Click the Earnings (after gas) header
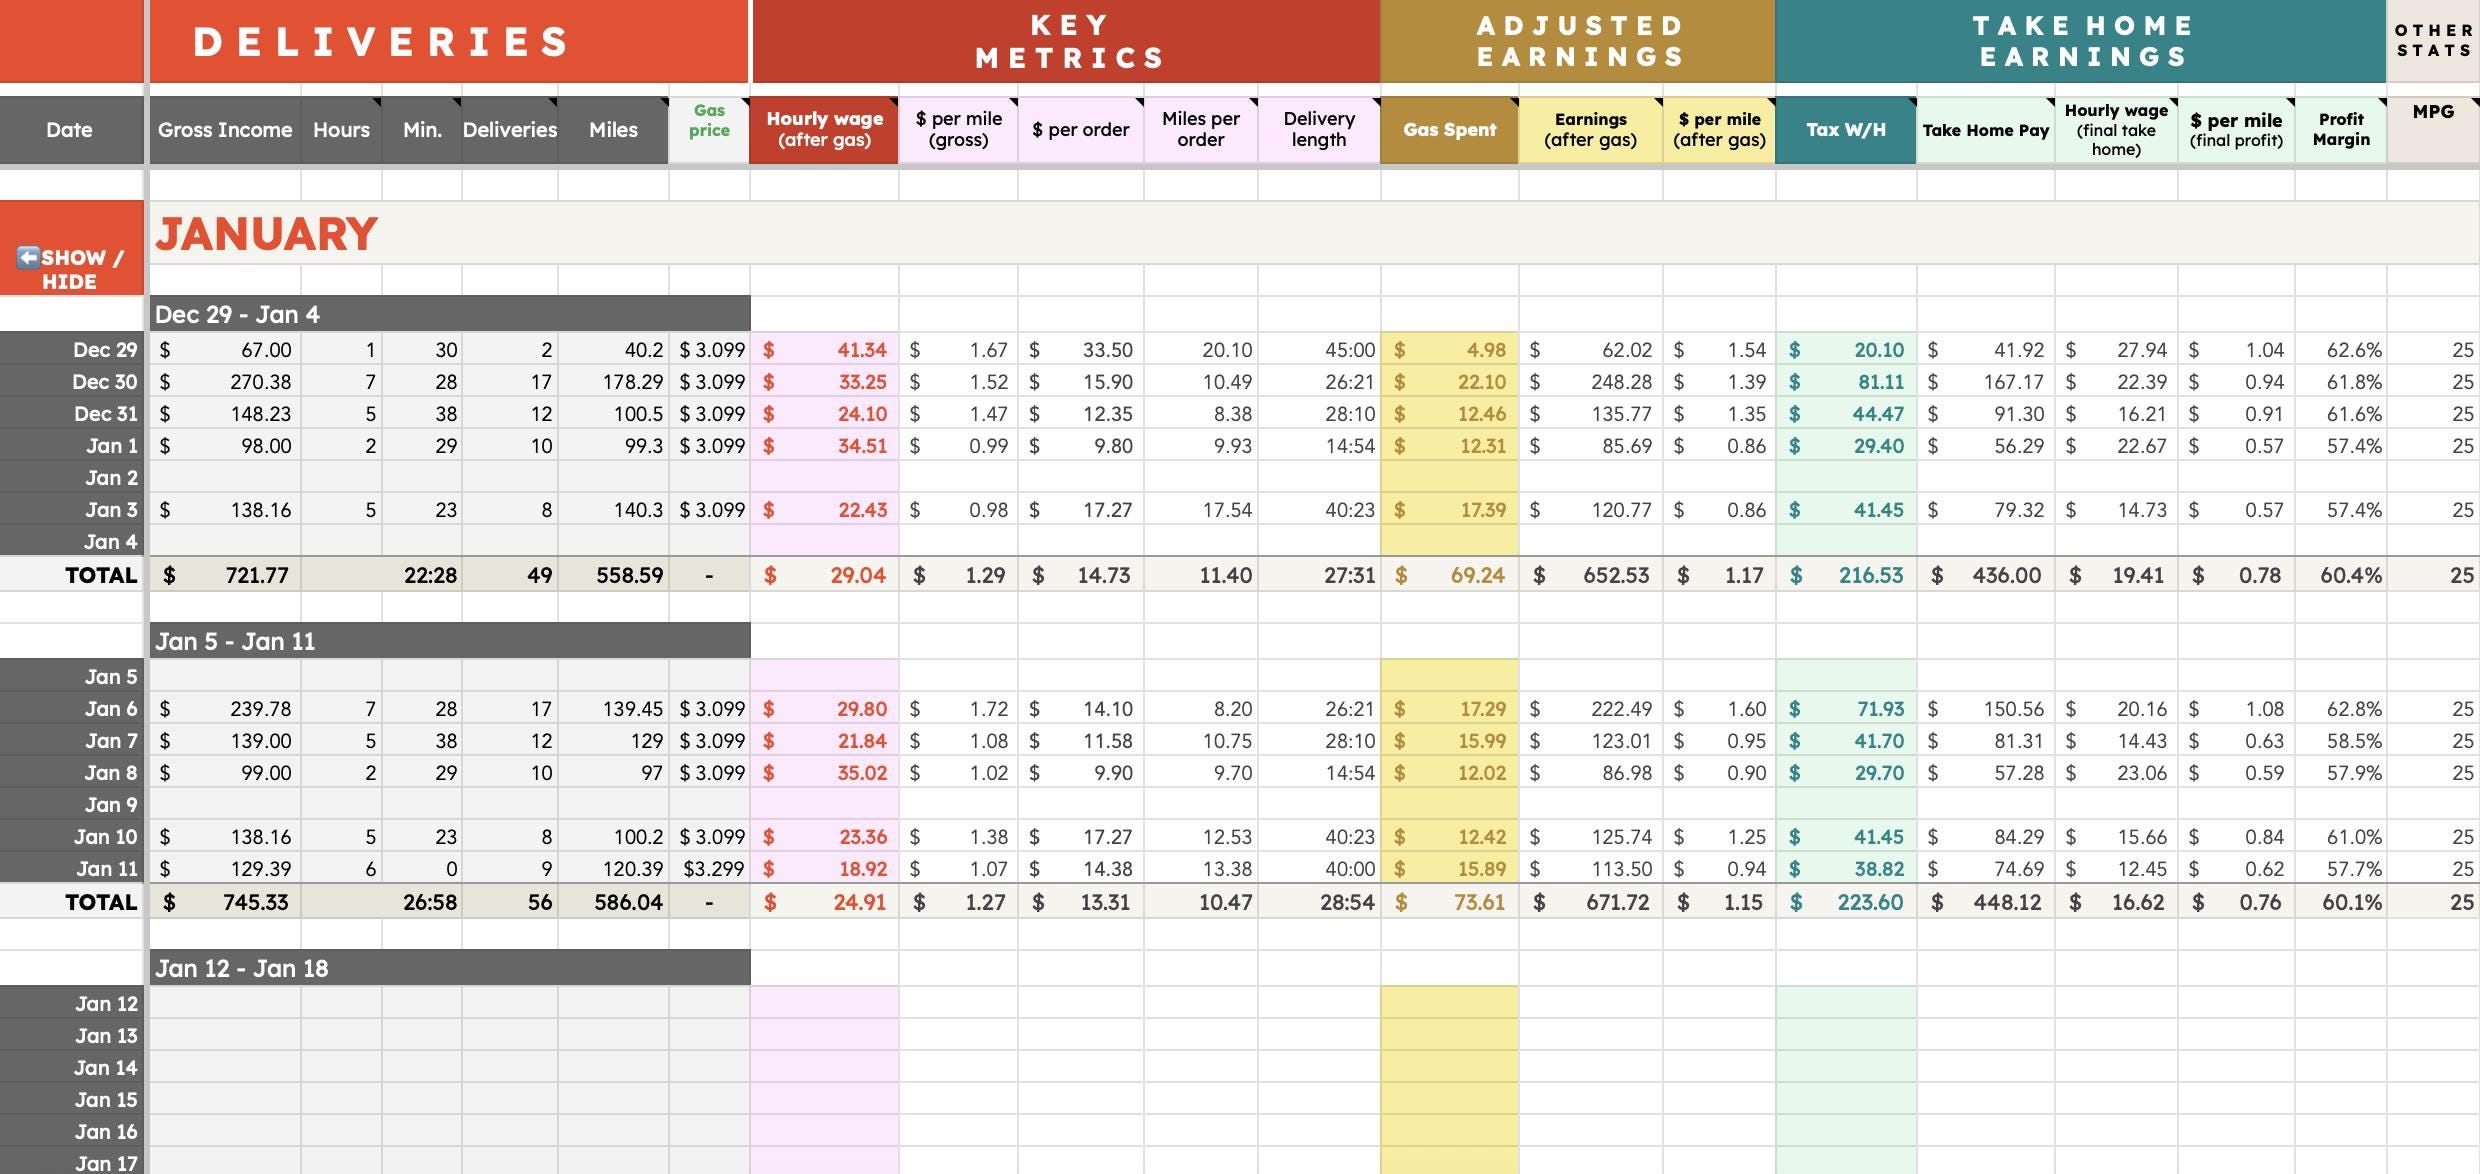Image resolution: width=2480 pixels, height=1174 pixels. pos(1590,130)
